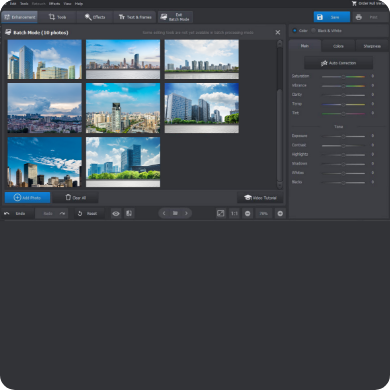The image size is (390, 390).
Task: Click the Auto Correction button
Action: 338,63
